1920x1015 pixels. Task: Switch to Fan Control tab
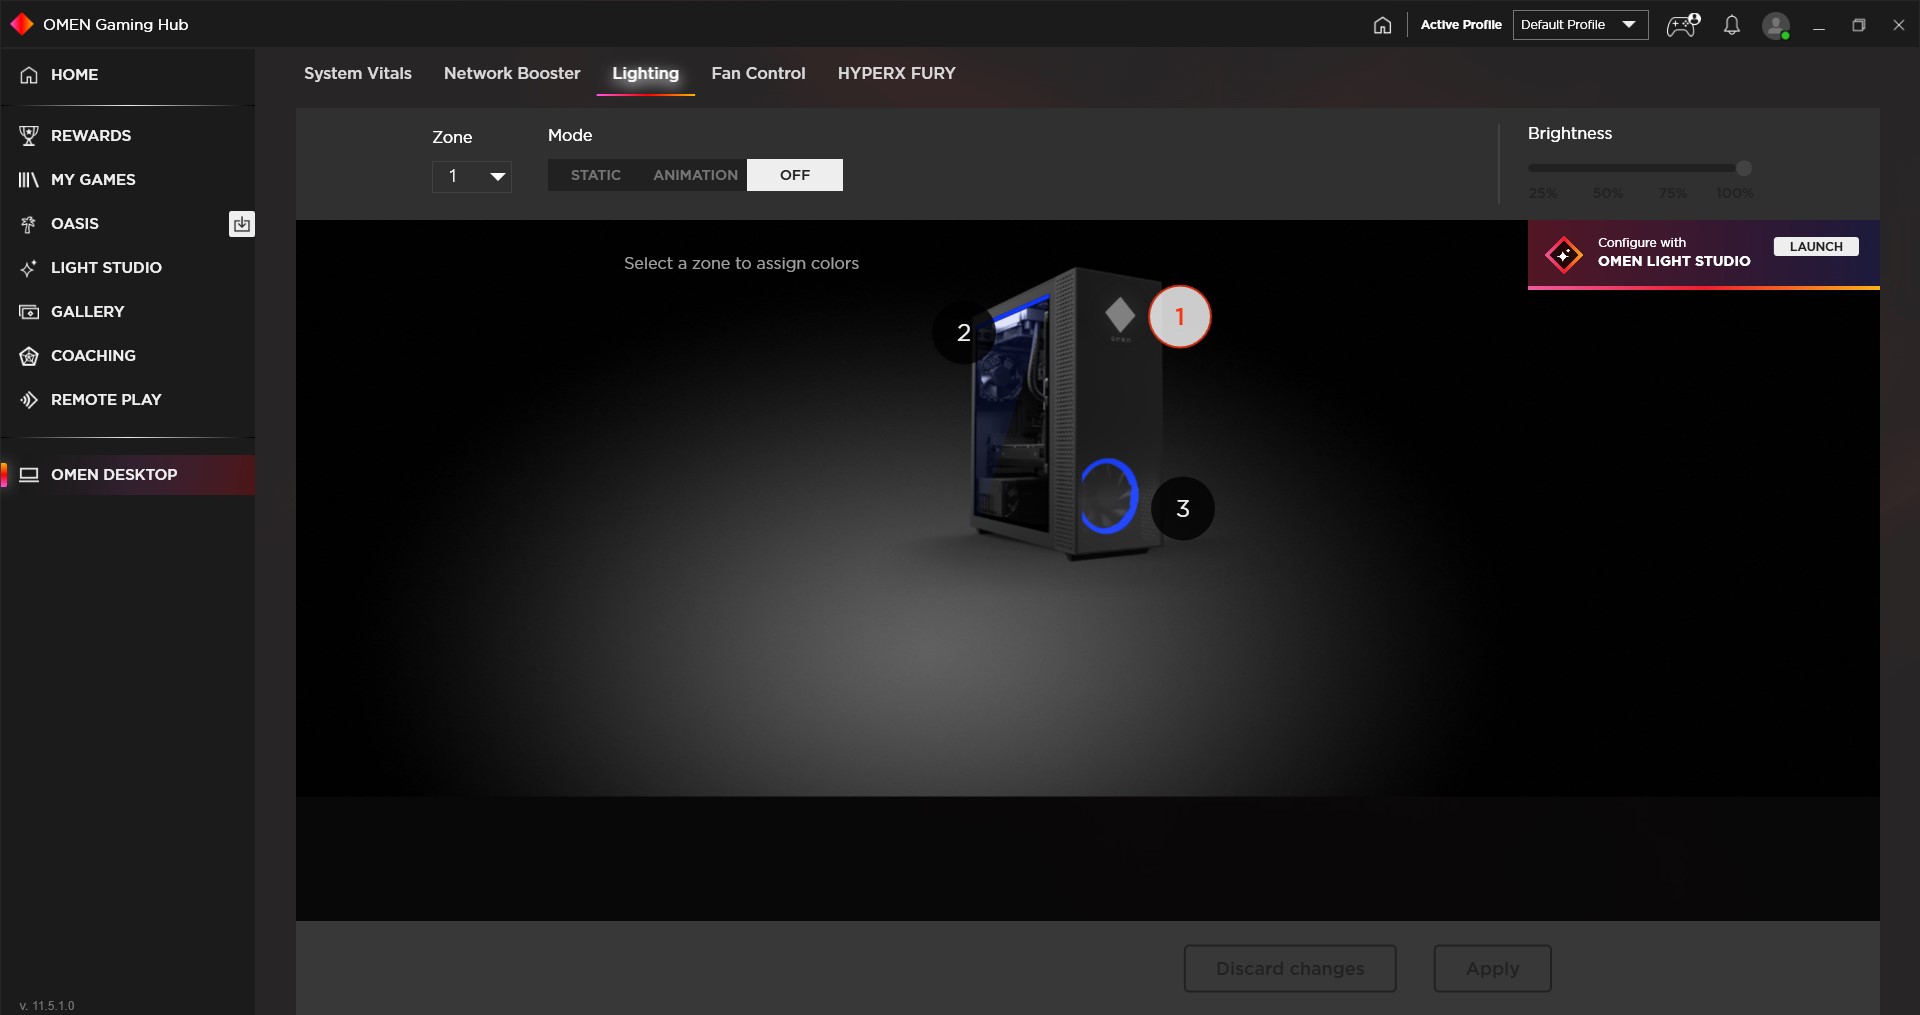click(758, 73)
